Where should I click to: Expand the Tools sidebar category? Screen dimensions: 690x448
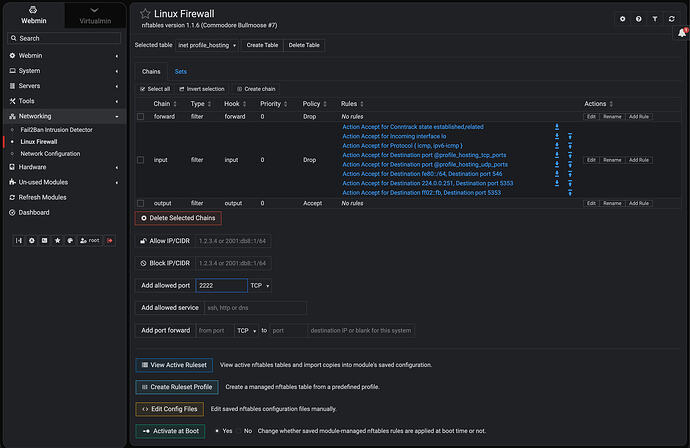[64, 101]
